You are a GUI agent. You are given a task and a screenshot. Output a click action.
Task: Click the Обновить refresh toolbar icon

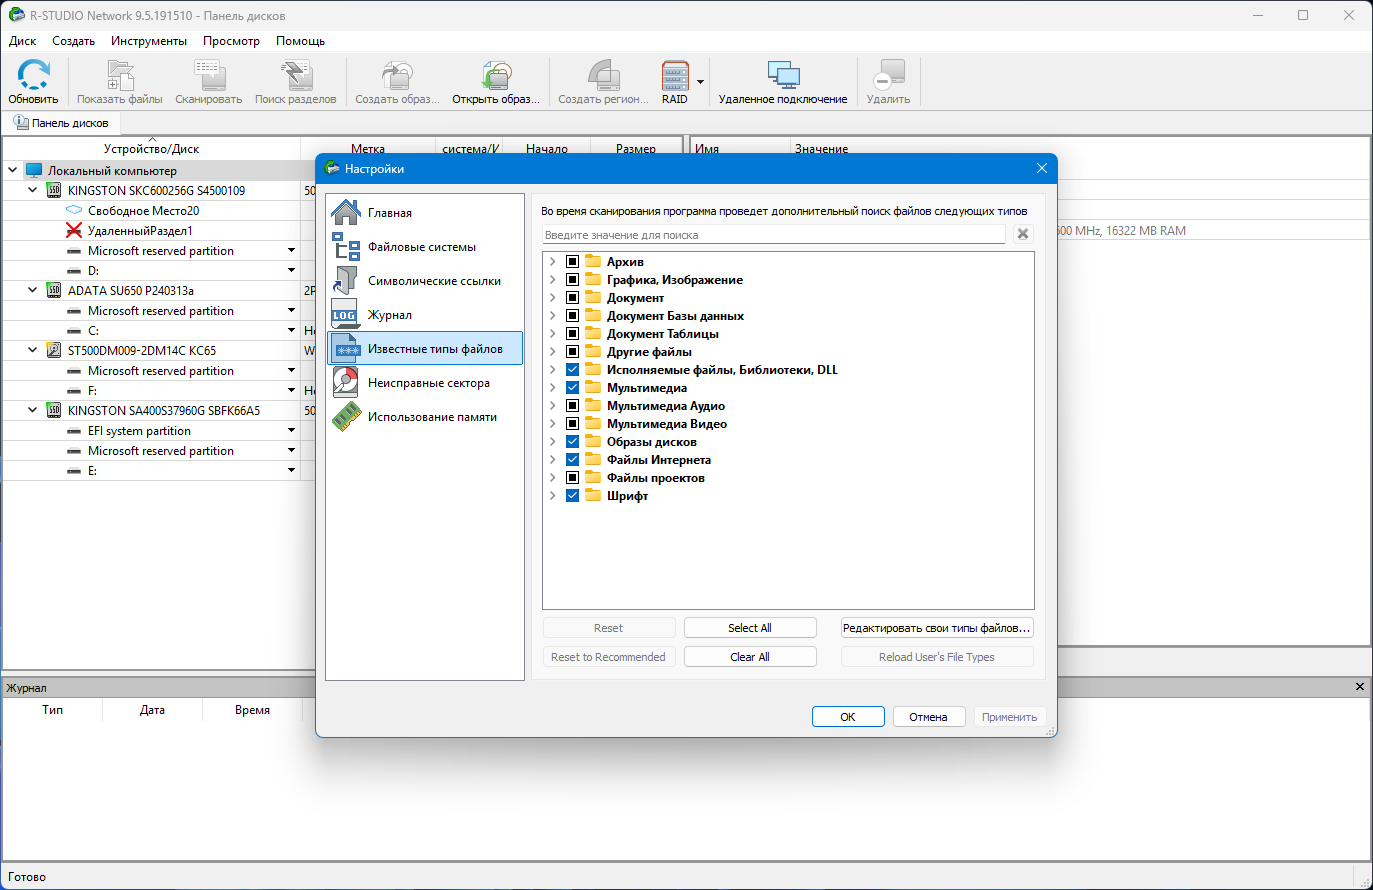34,76
